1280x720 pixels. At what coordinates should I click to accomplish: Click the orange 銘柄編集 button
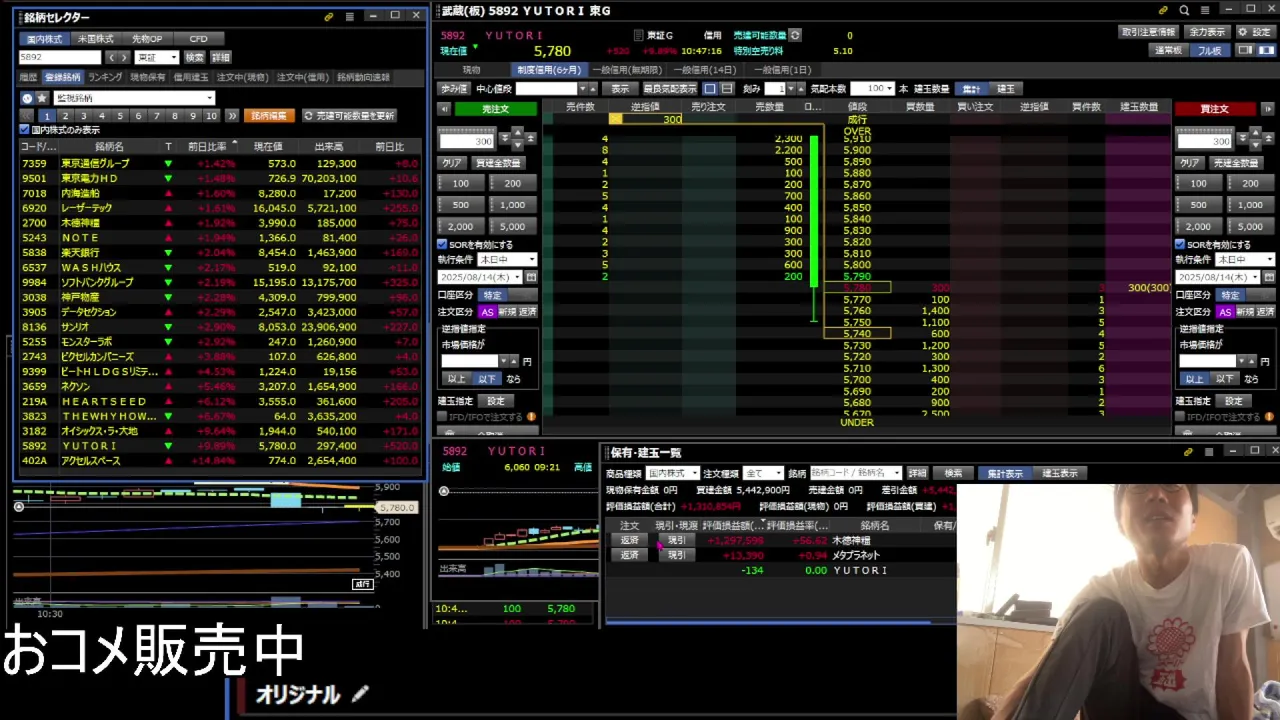click(x=268, y=116)
